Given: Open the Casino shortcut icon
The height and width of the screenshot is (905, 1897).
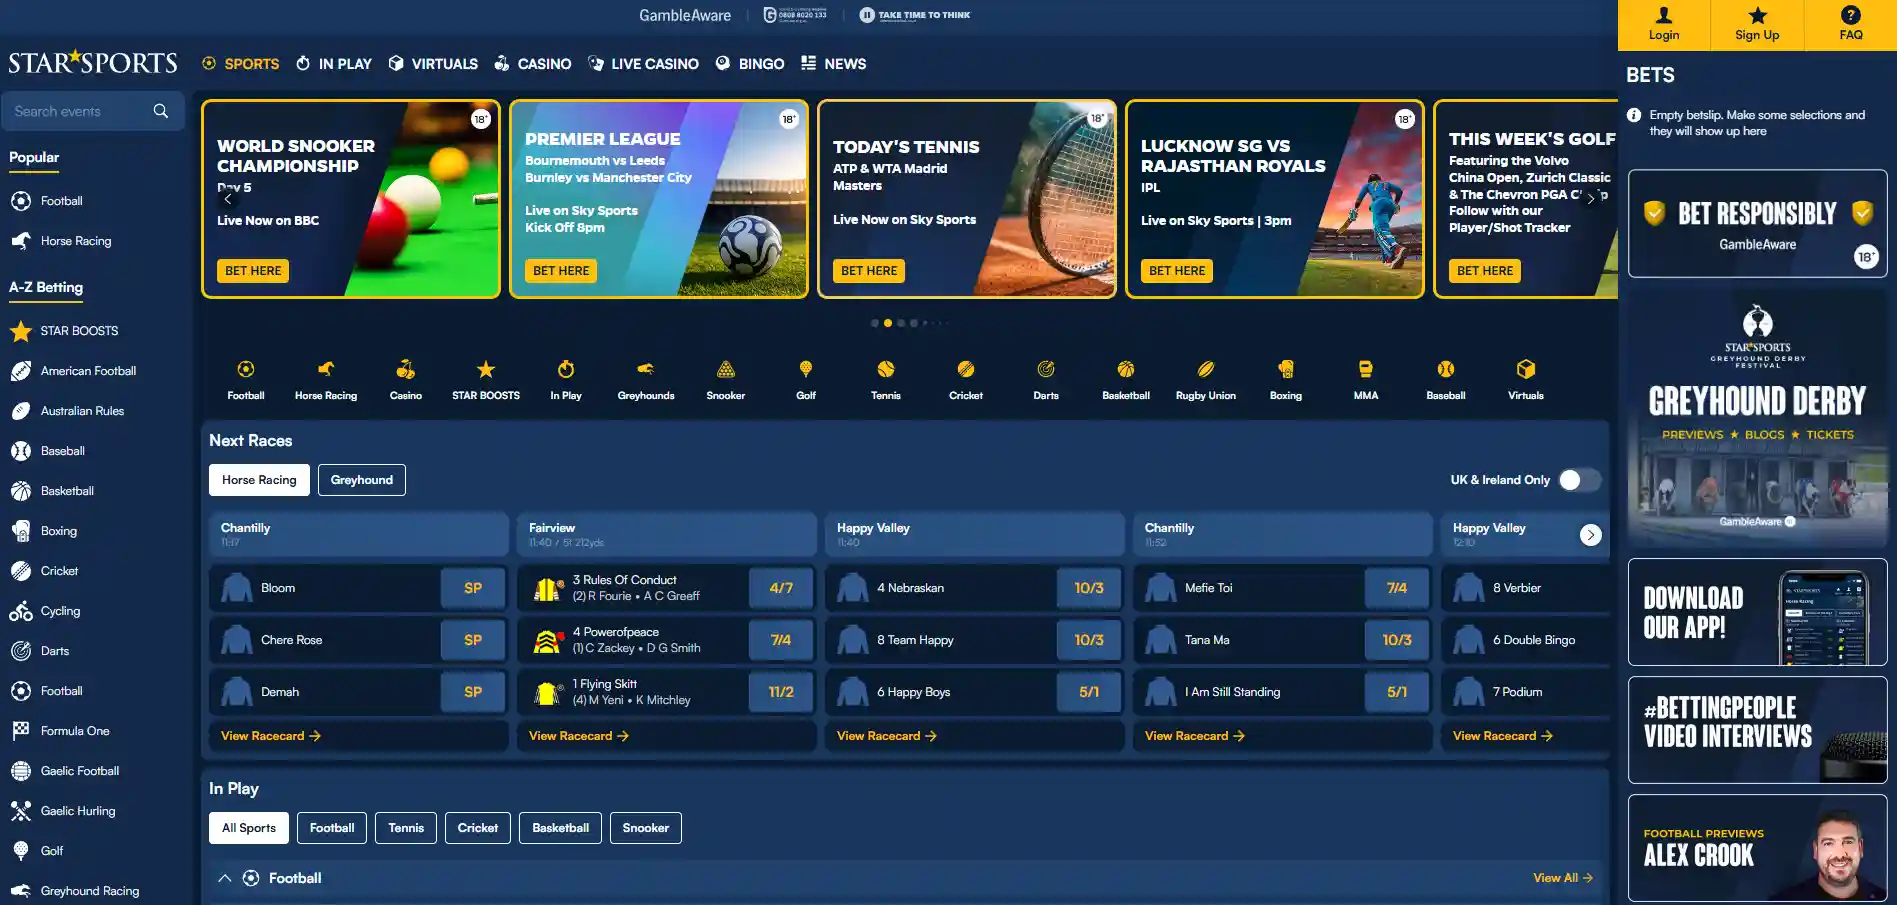Looking at the screenshot, I should 406,370.
